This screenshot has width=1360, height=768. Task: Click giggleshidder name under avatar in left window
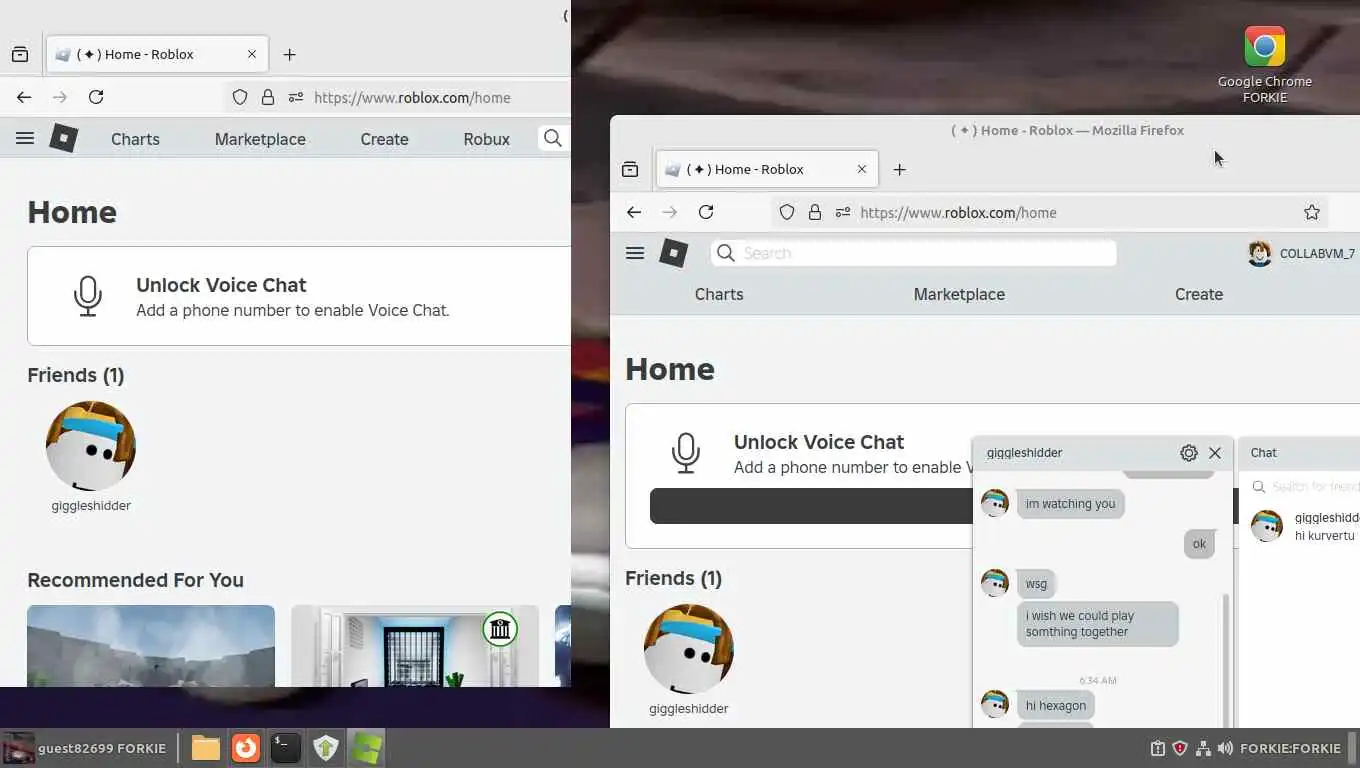click(91, 506)
